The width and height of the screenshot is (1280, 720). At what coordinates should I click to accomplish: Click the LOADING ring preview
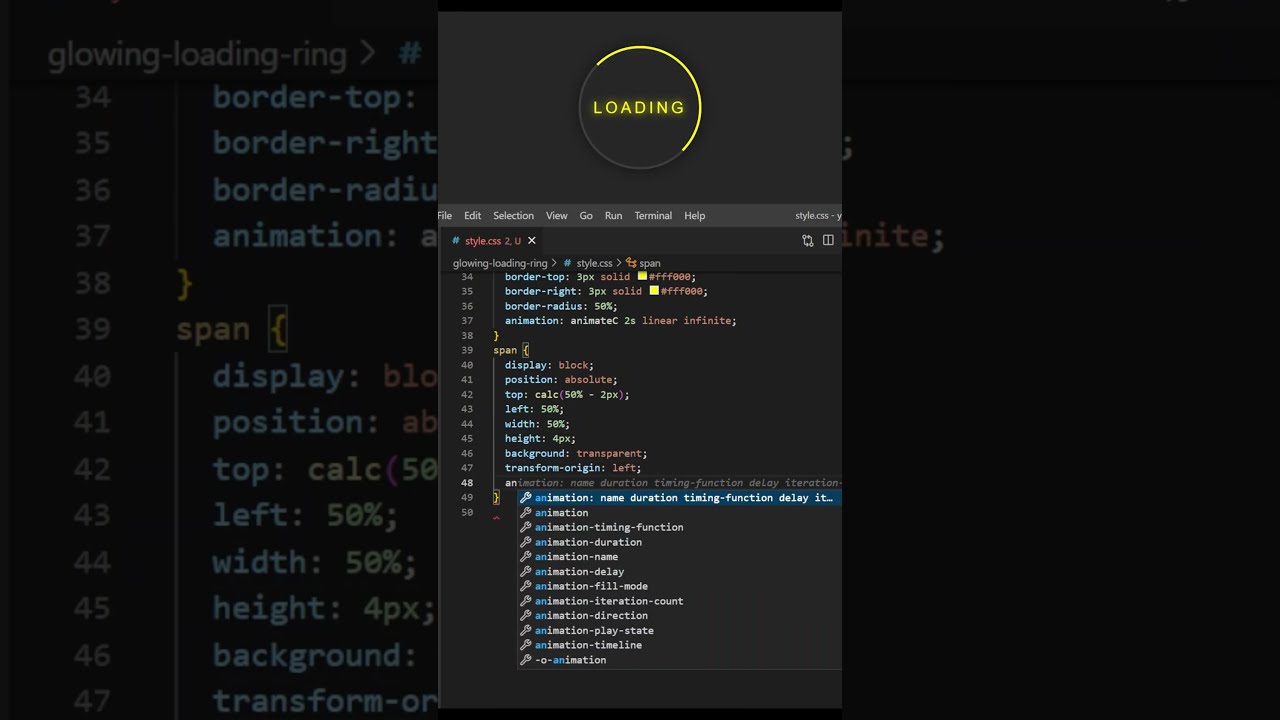(x=640, y=107)
